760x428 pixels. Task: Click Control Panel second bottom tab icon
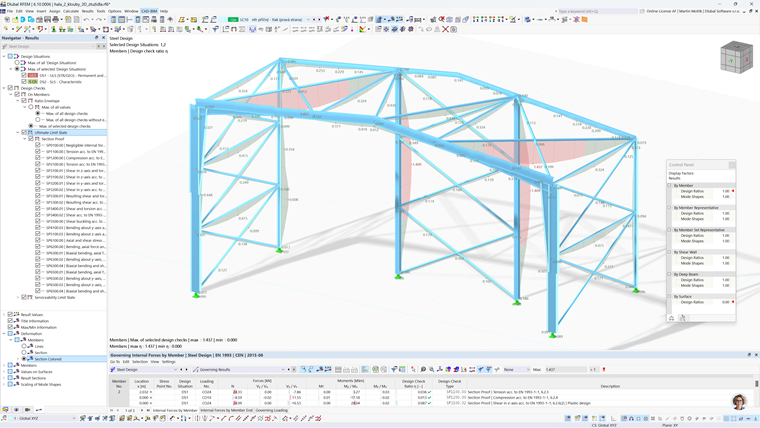click(x=682, y=318)
